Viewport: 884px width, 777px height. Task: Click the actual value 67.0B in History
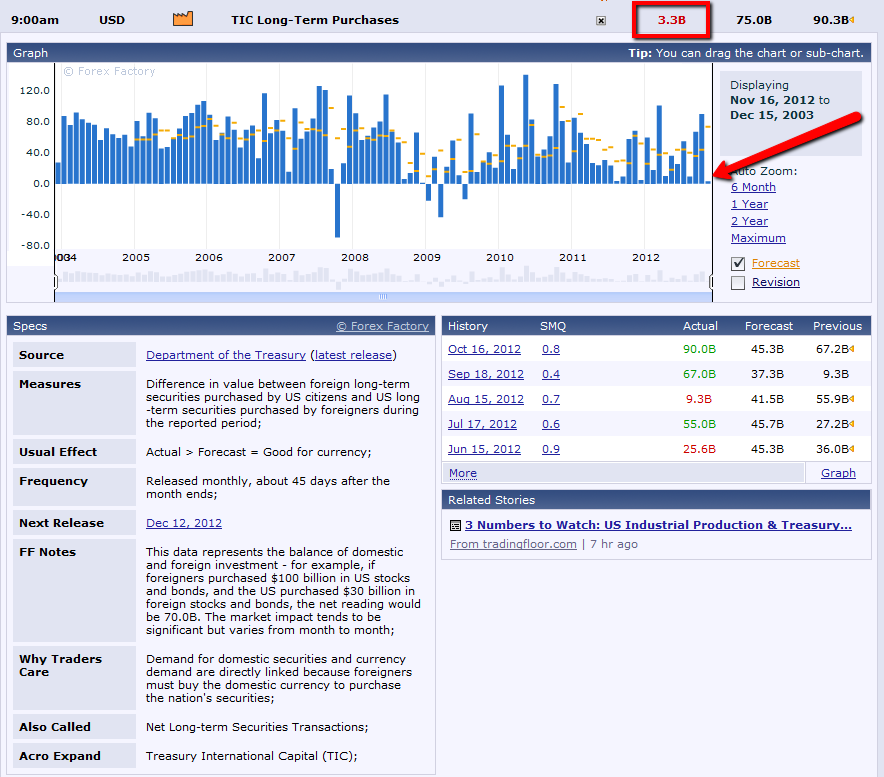[x=699, y=374]
